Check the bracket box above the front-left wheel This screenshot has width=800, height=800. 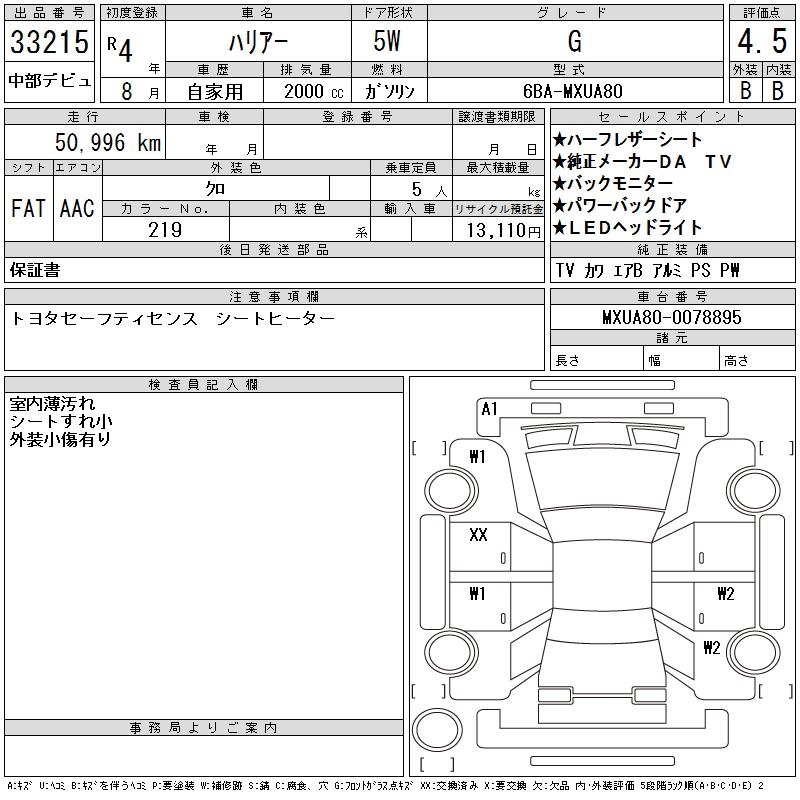(x=430, y=447)
